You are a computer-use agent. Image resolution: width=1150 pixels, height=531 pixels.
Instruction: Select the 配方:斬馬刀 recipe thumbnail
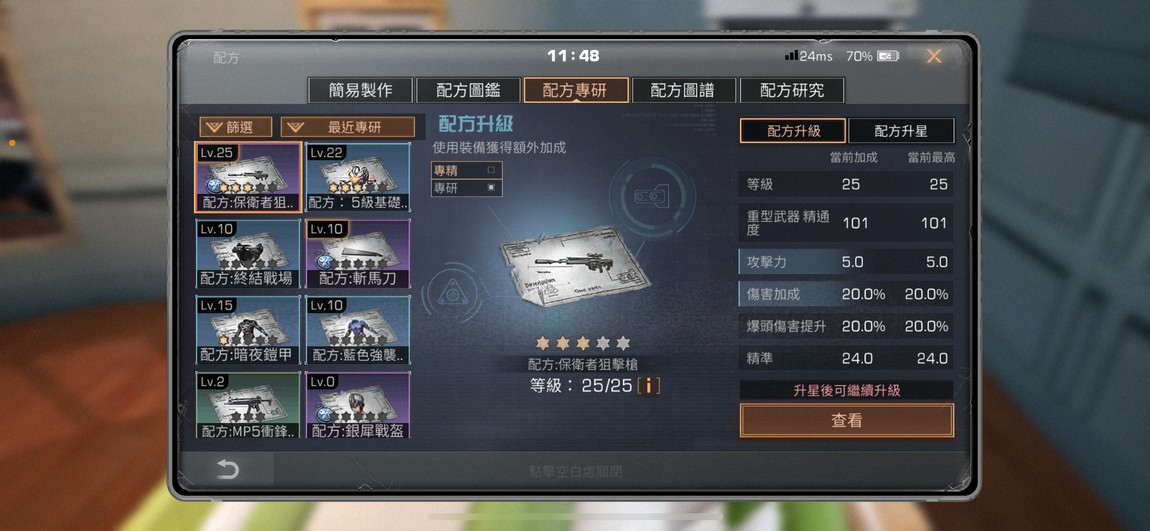point(357,254)
